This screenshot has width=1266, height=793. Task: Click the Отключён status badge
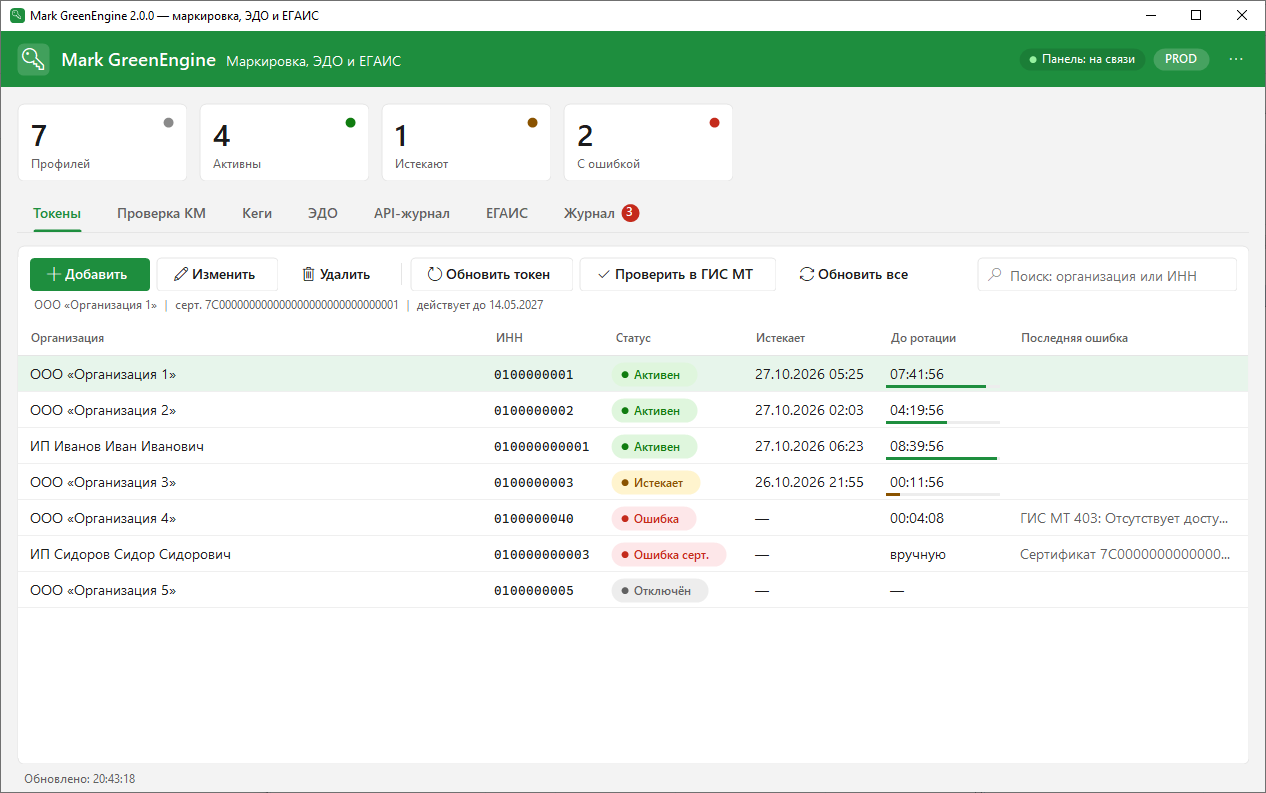click(660, 590)
